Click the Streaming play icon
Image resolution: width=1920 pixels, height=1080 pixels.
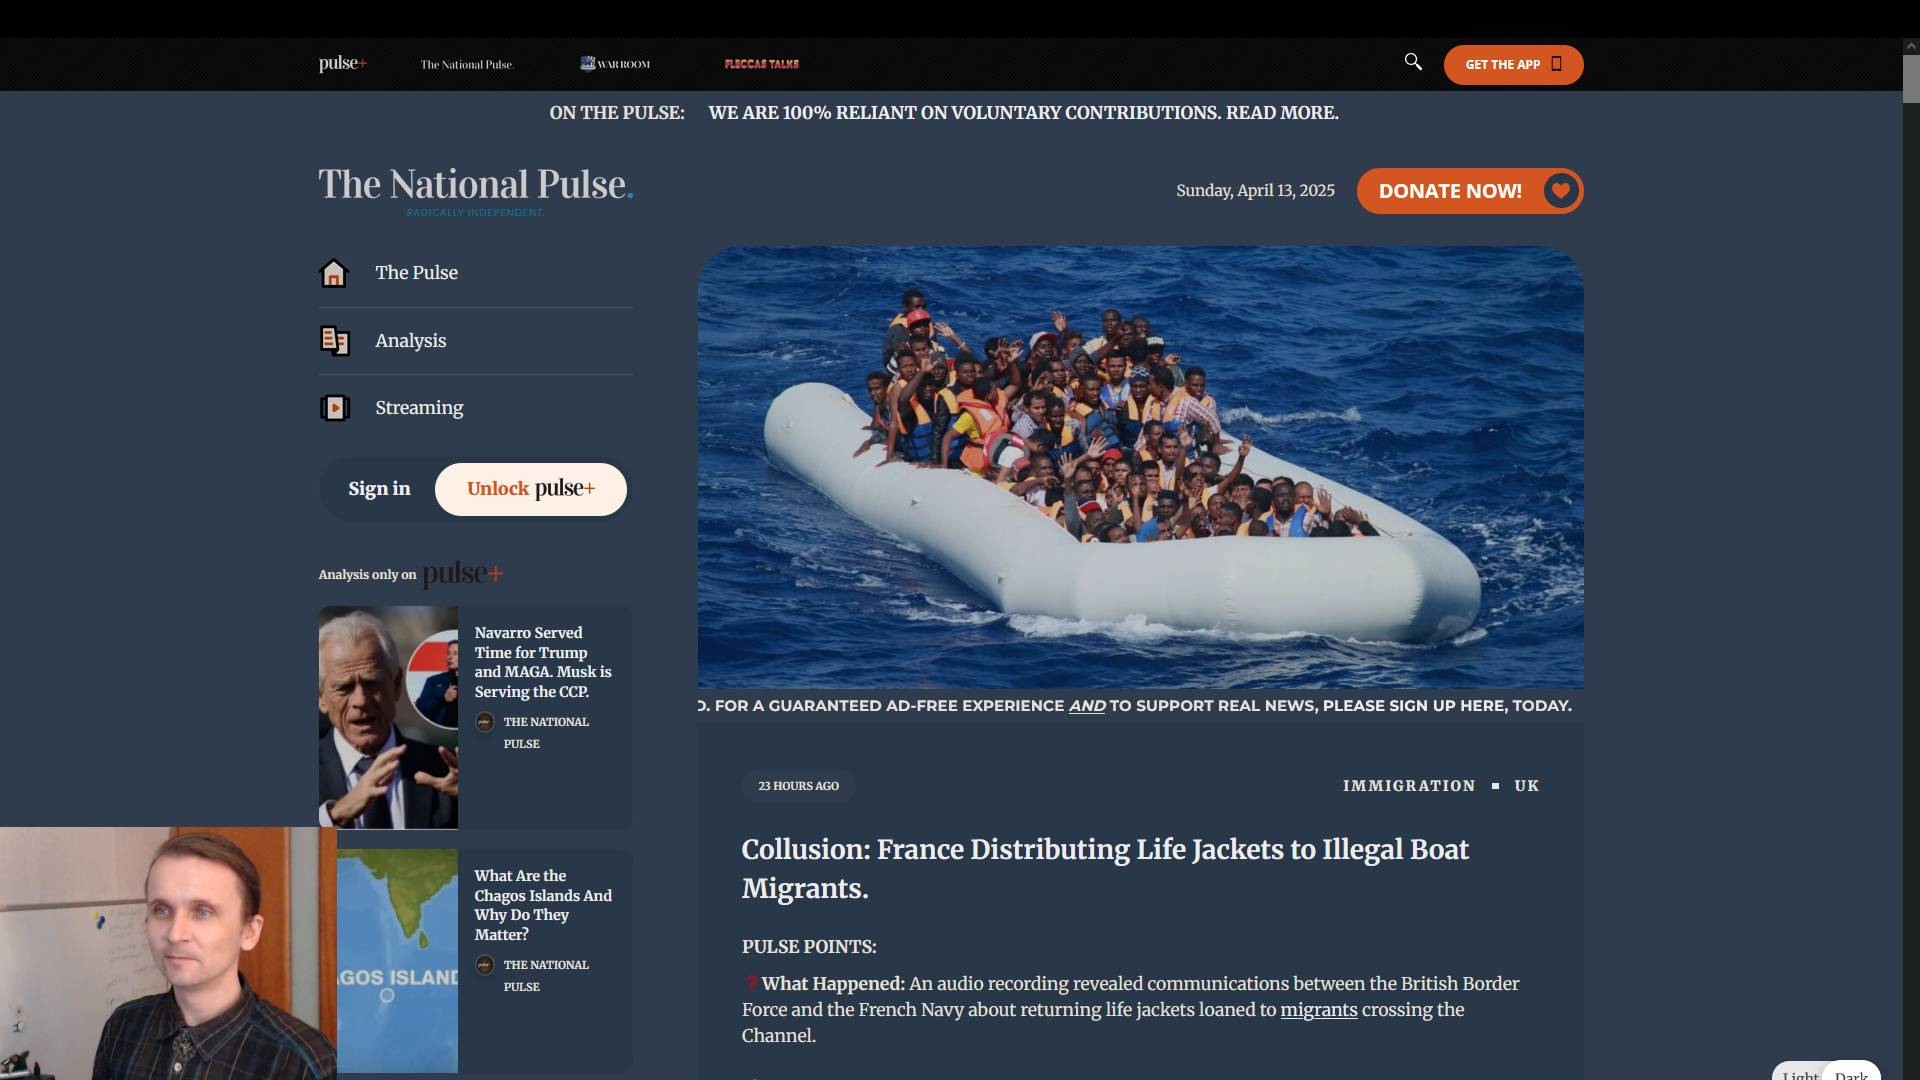334,408
